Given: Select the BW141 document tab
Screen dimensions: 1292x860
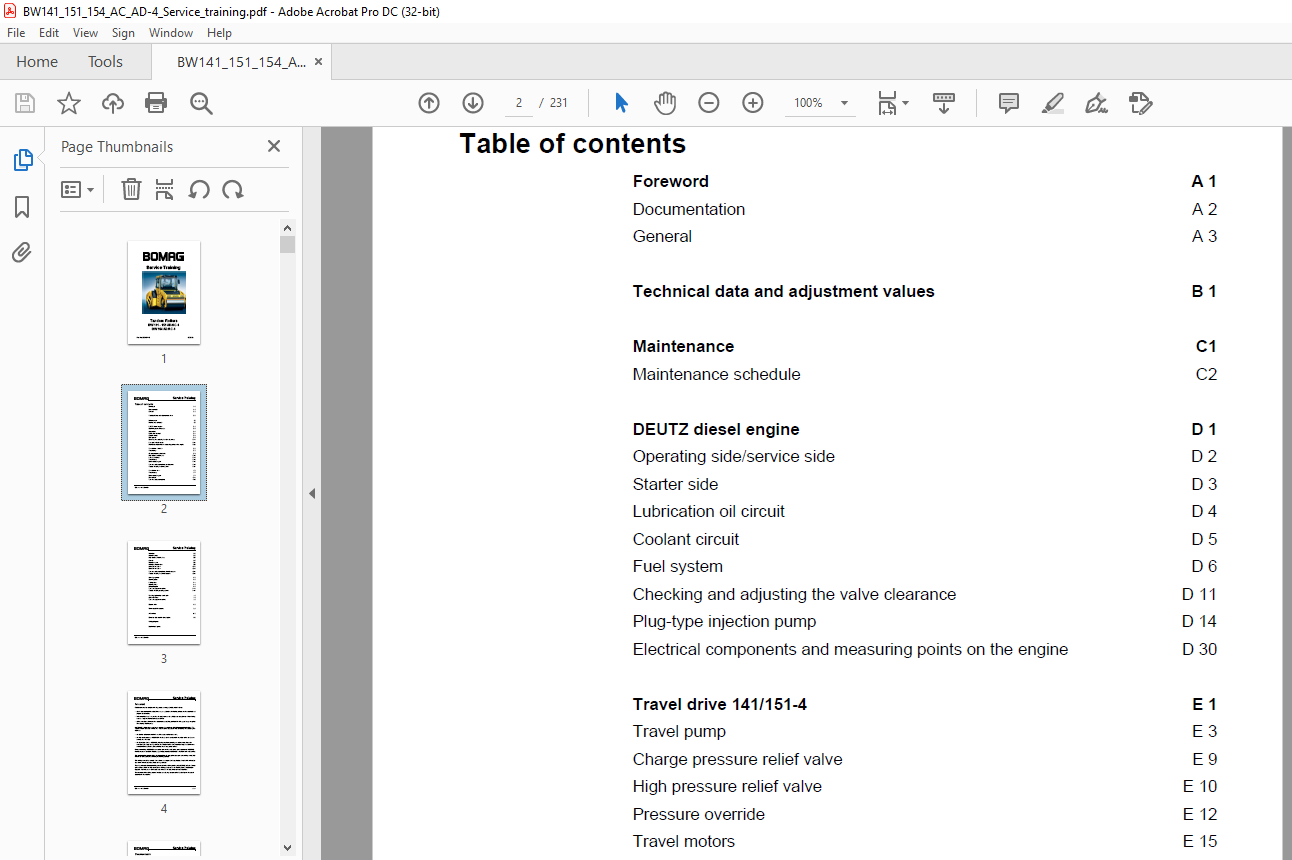Looking at the screenshot, I should [x=241, y=62].
